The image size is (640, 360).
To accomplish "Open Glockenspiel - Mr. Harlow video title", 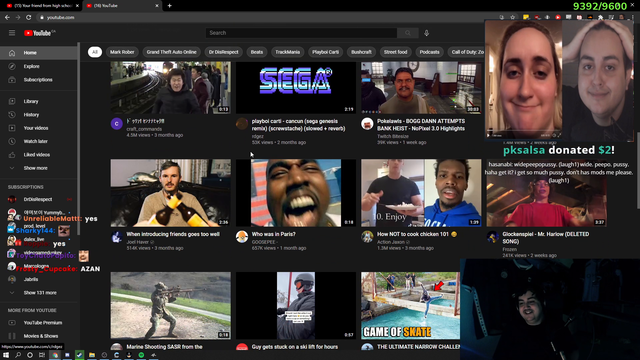I will pos(546,238).
